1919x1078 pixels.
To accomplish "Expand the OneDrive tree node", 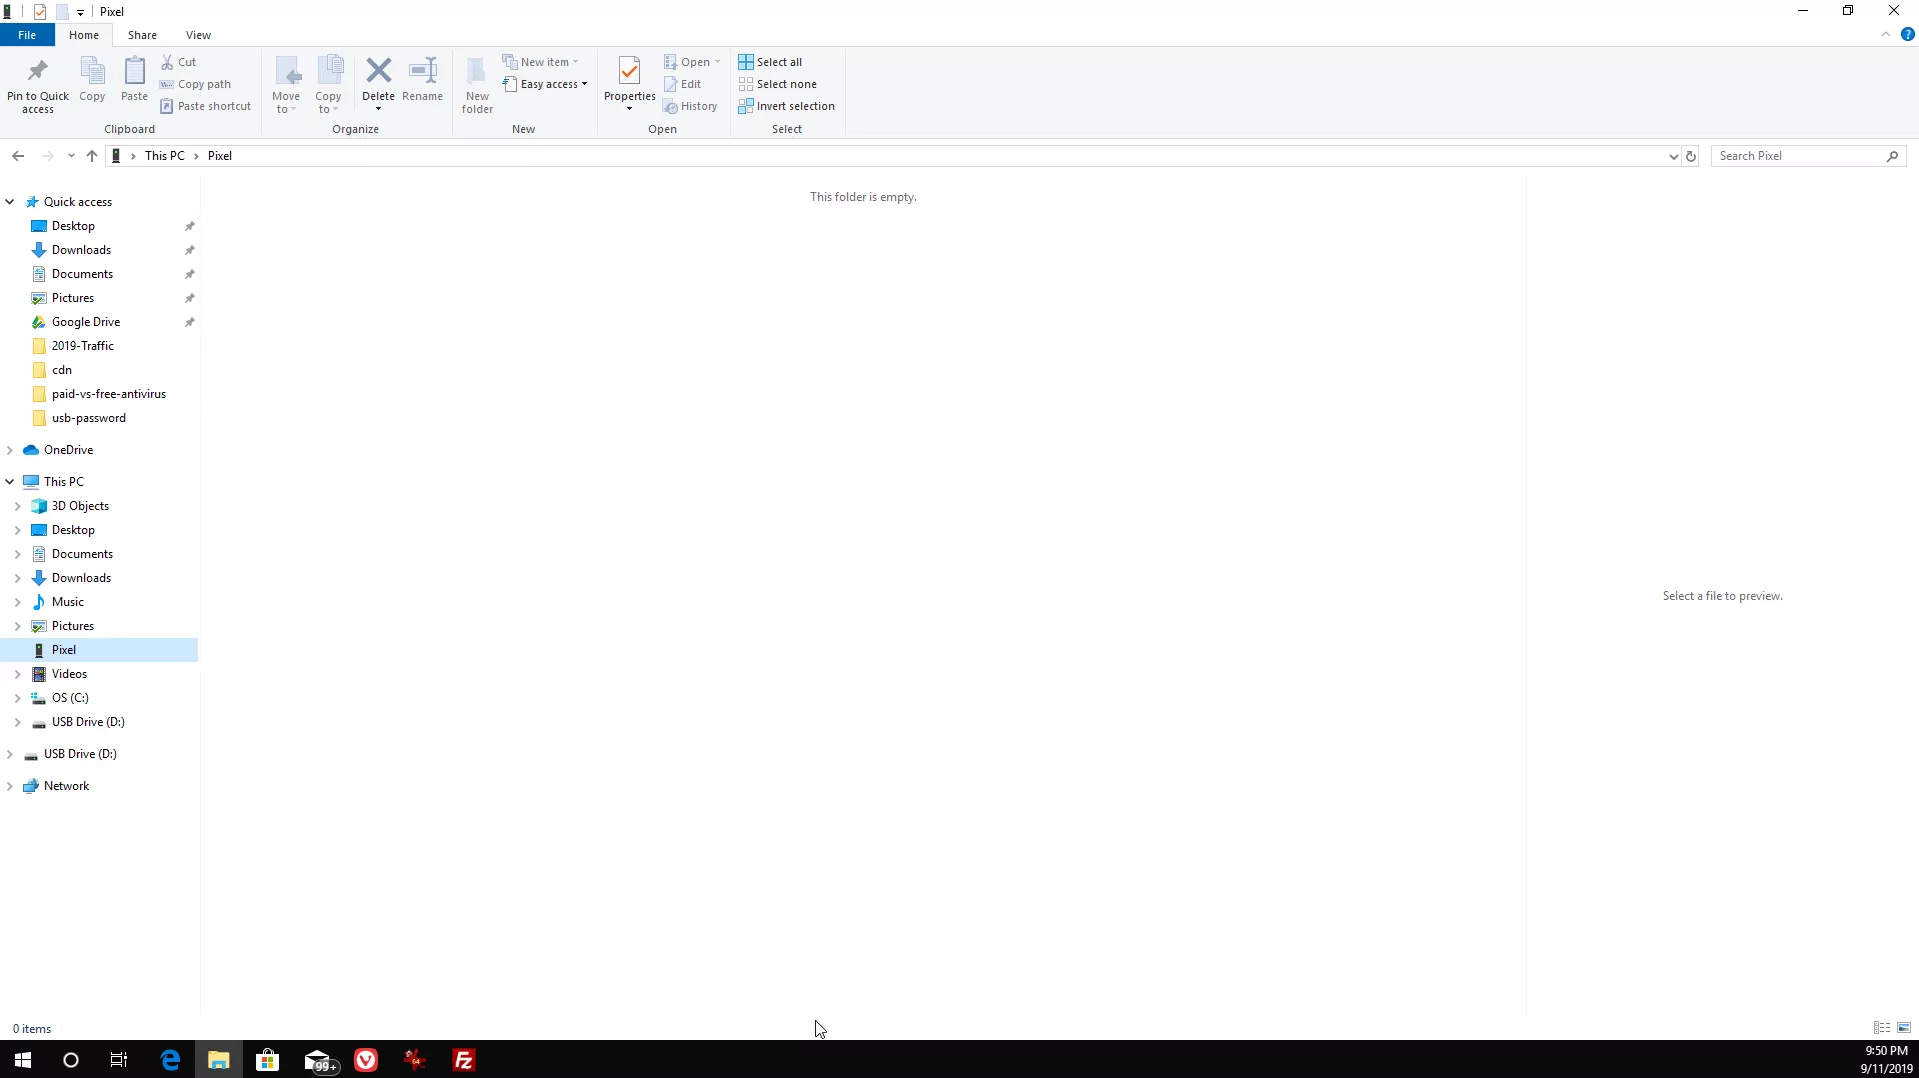I will [10, 450].
